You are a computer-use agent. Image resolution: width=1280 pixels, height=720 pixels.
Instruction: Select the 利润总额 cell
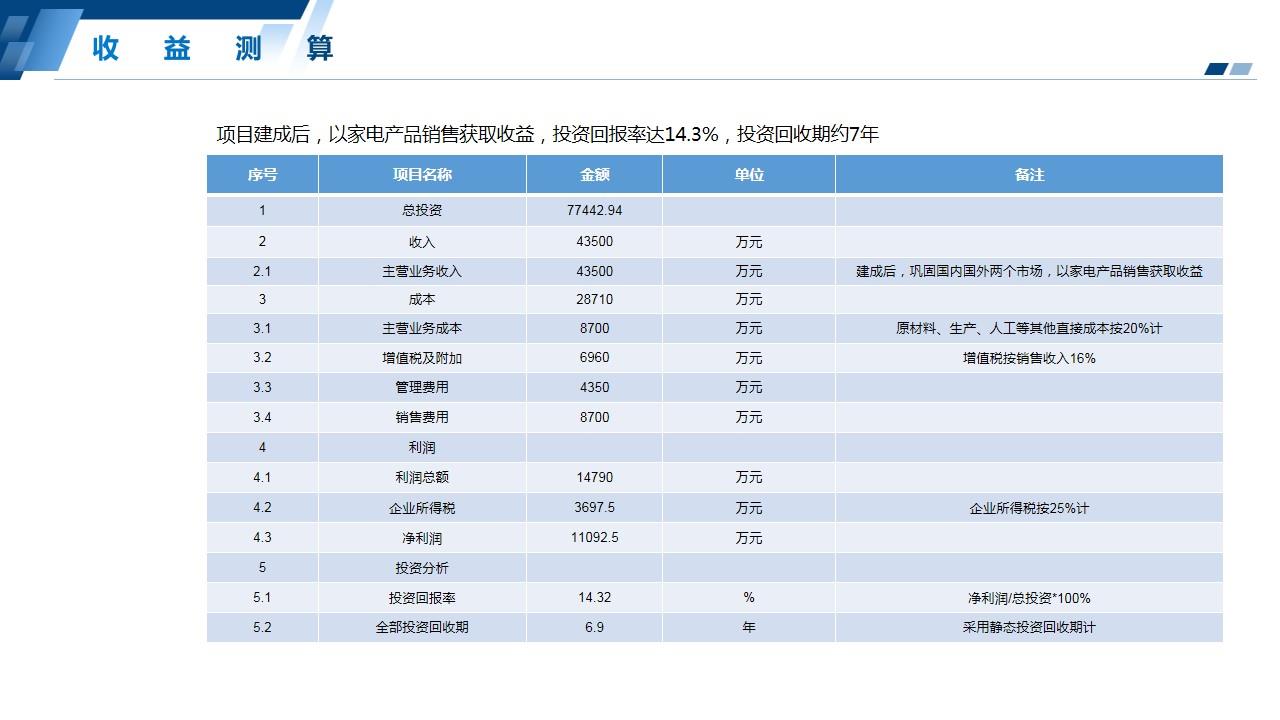[422, 477]
